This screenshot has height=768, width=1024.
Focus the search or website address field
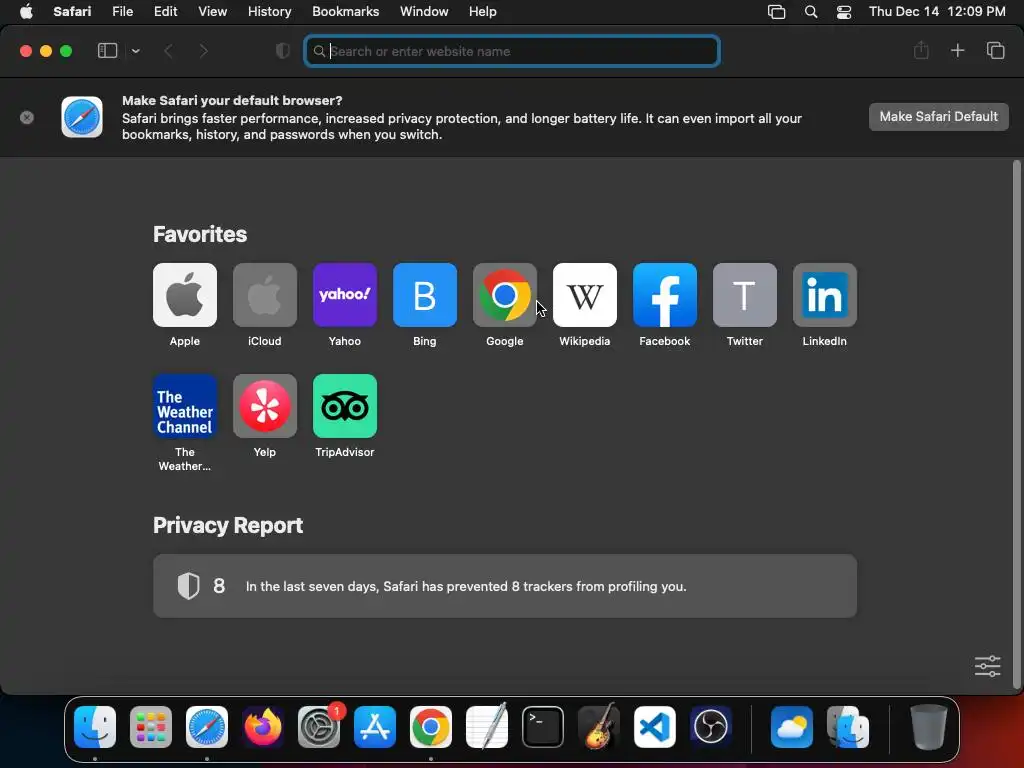(512, 51)
